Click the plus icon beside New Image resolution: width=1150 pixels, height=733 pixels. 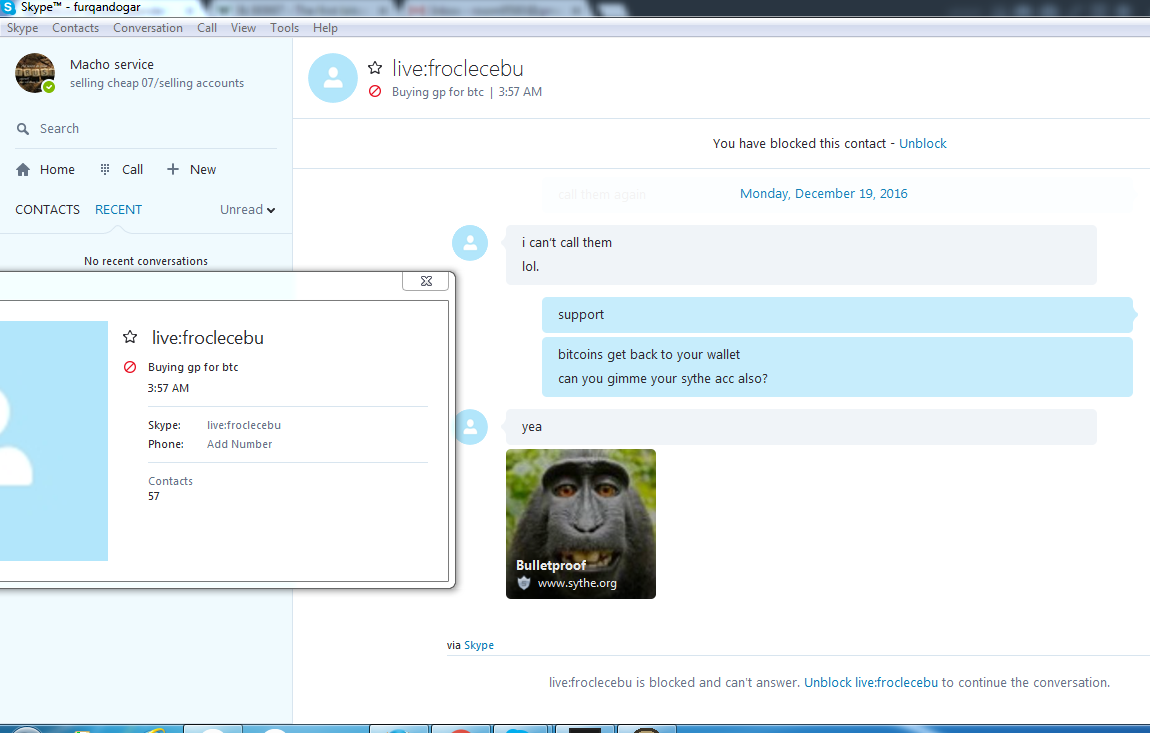(173, 169)
